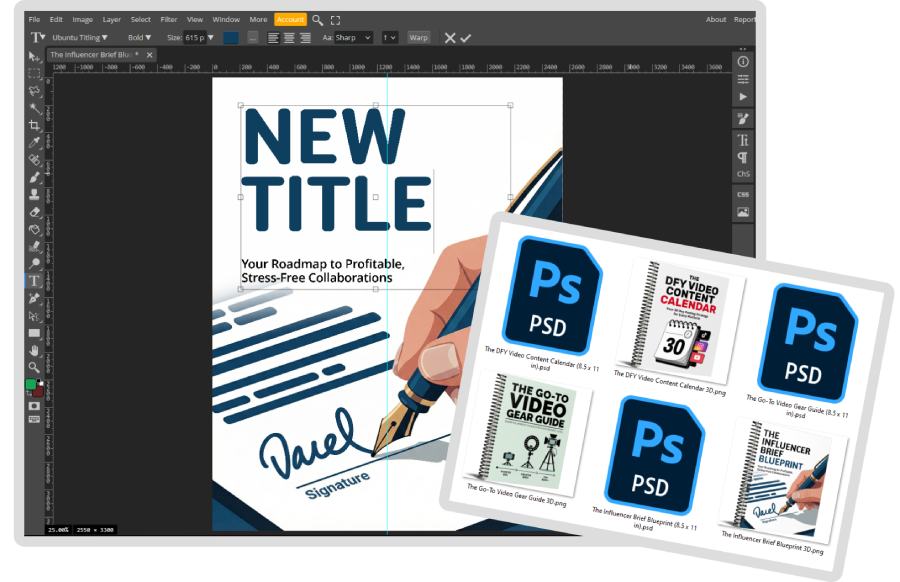Select the Pen tool
The width and height of the screenshot is (900, 582).
(34, 298)
